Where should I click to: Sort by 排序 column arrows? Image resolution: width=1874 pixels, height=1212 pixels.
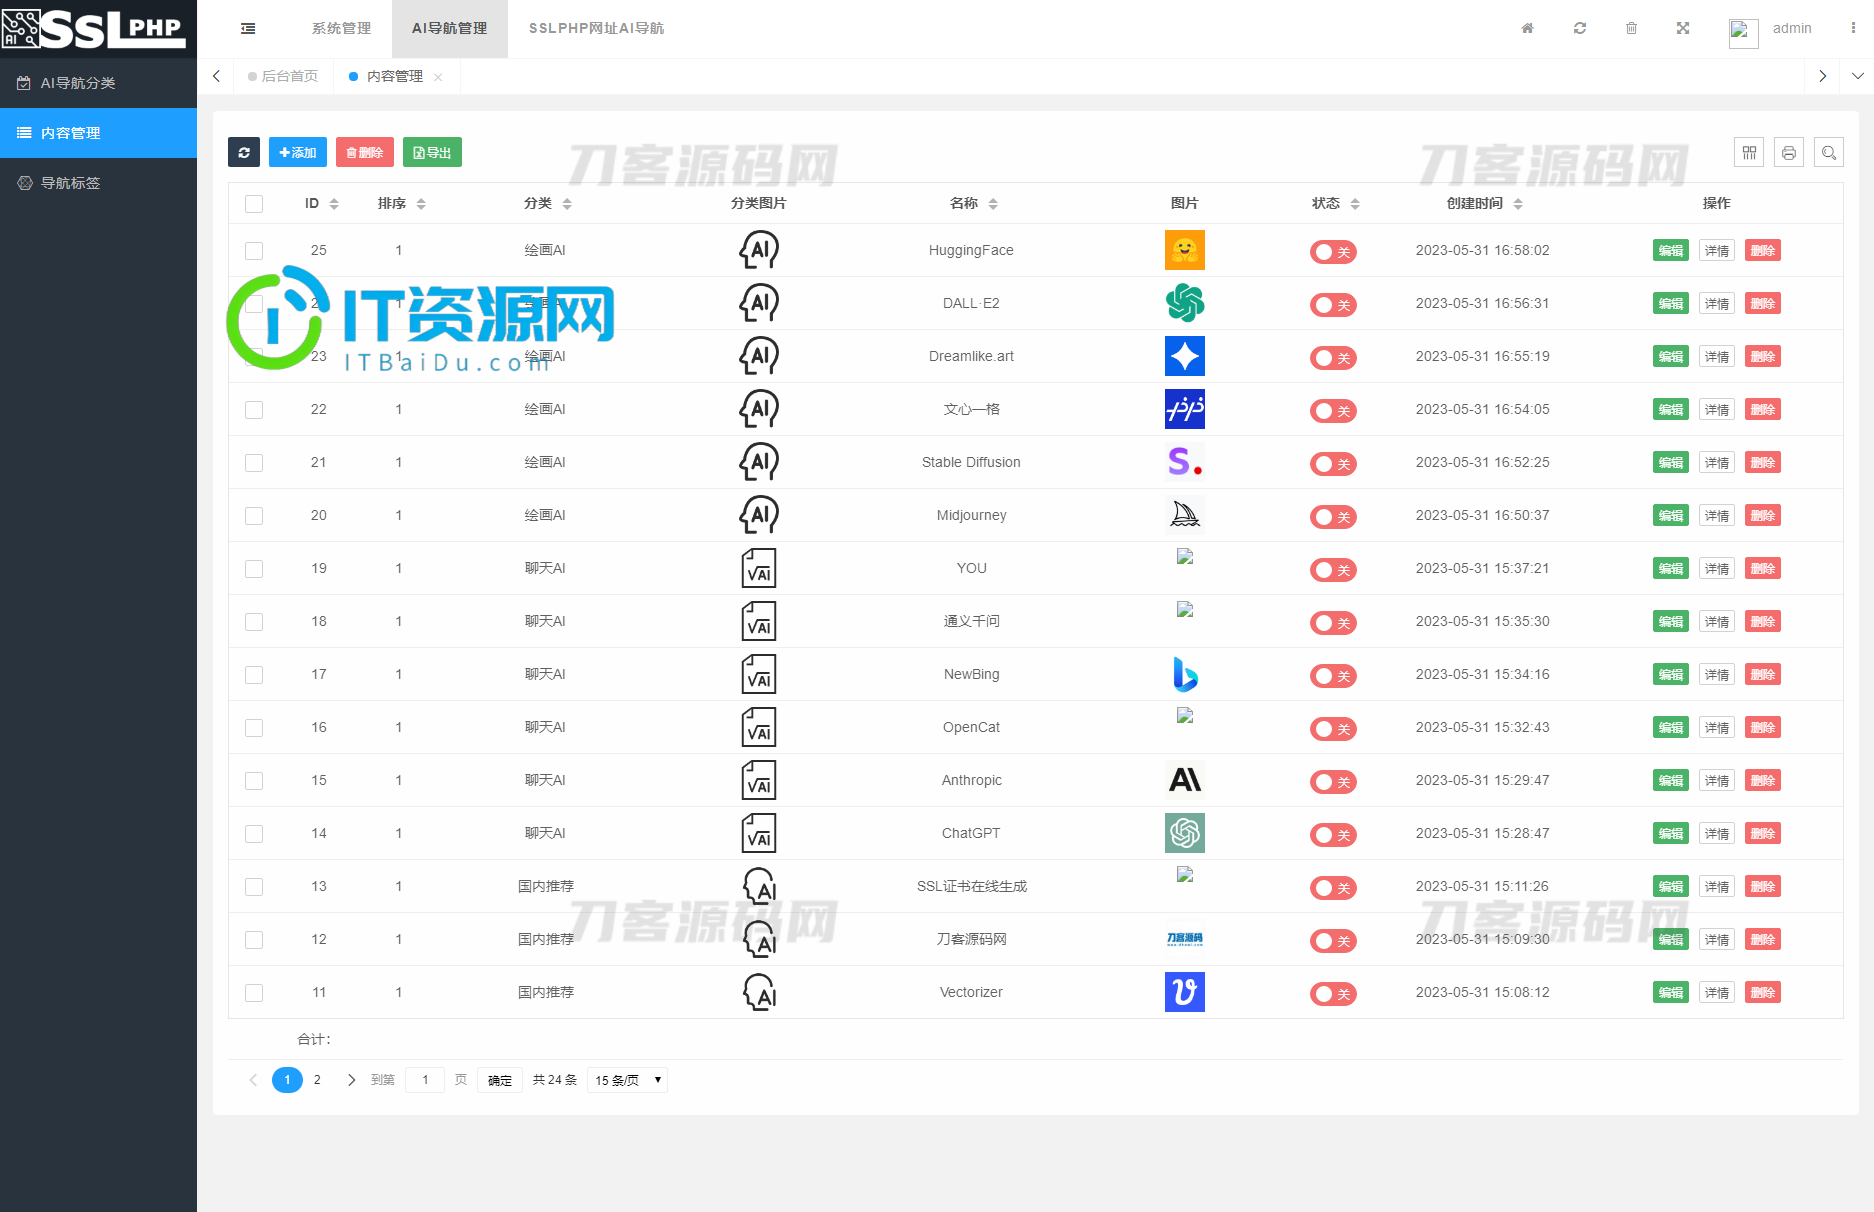421,204
